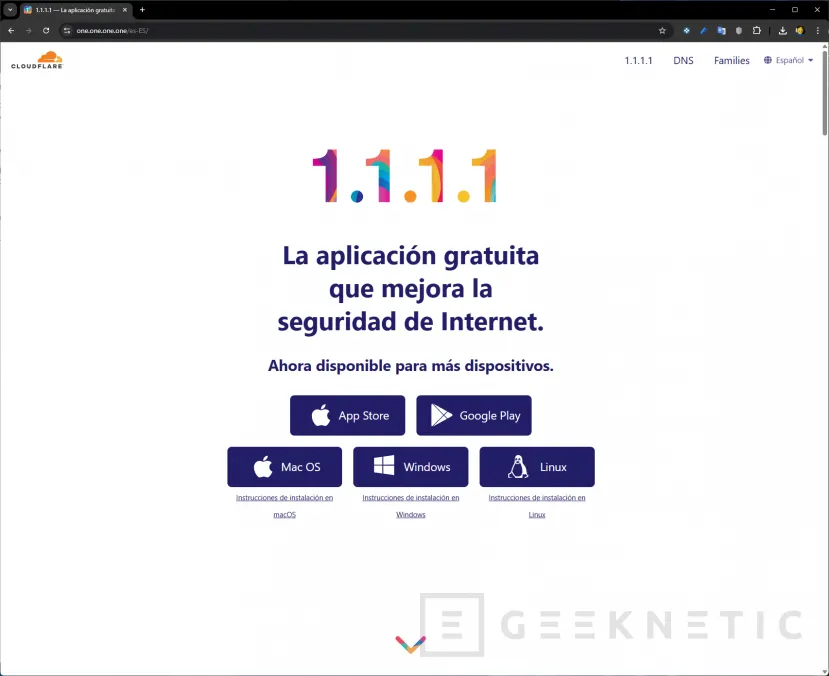Go back with the browser back arrow

(x=11, y=31)
